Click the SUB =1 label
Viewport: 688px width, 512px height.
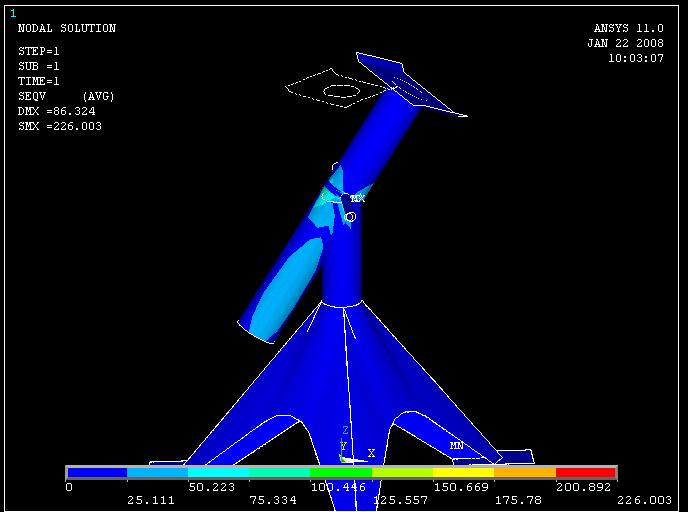(39, 66)
